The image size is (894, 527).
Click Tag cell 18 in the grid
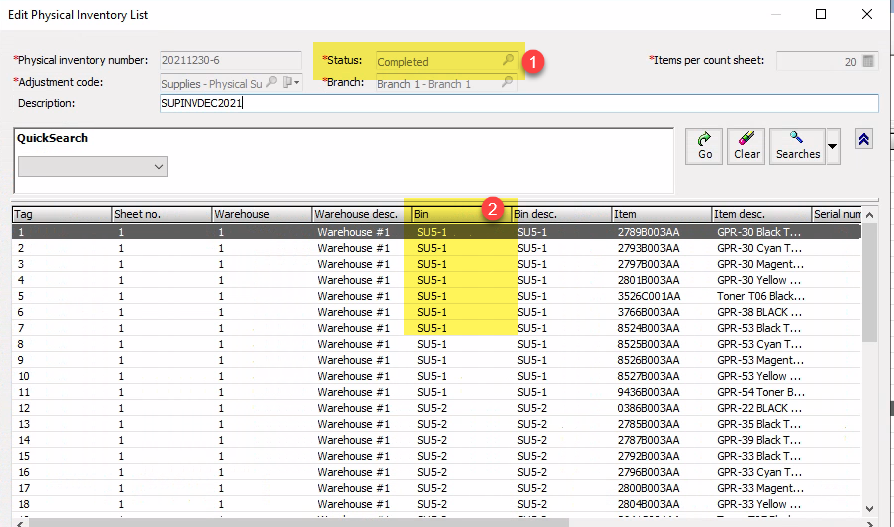(x=24, y=504)
